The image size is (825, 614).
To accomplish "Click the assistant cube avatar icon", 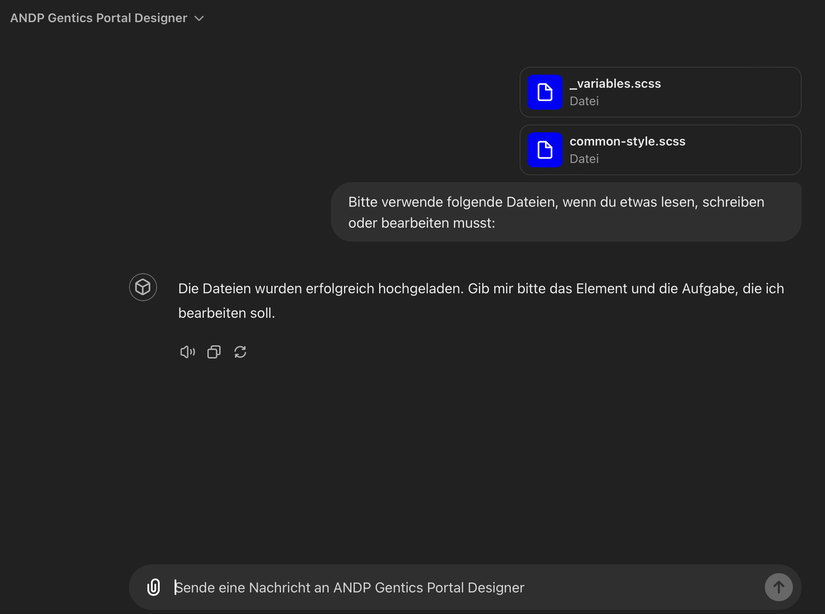I will coord(143,288).
